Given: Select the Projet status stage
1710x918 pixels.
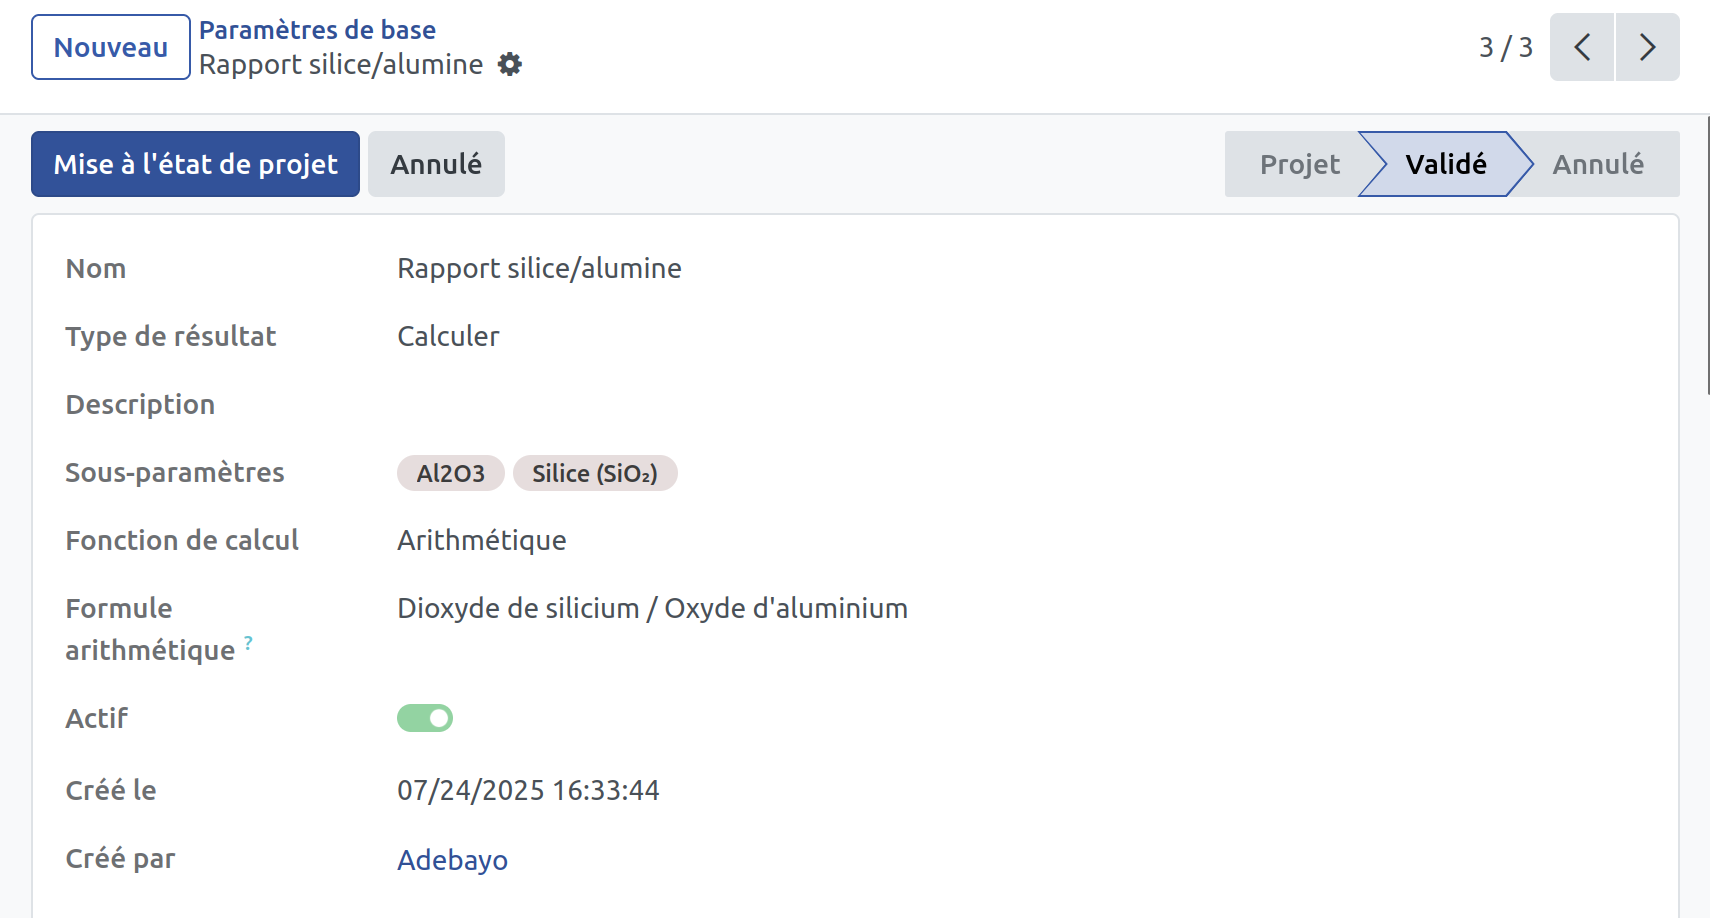Looking at the screenshot, I should tap(1298, 164).
